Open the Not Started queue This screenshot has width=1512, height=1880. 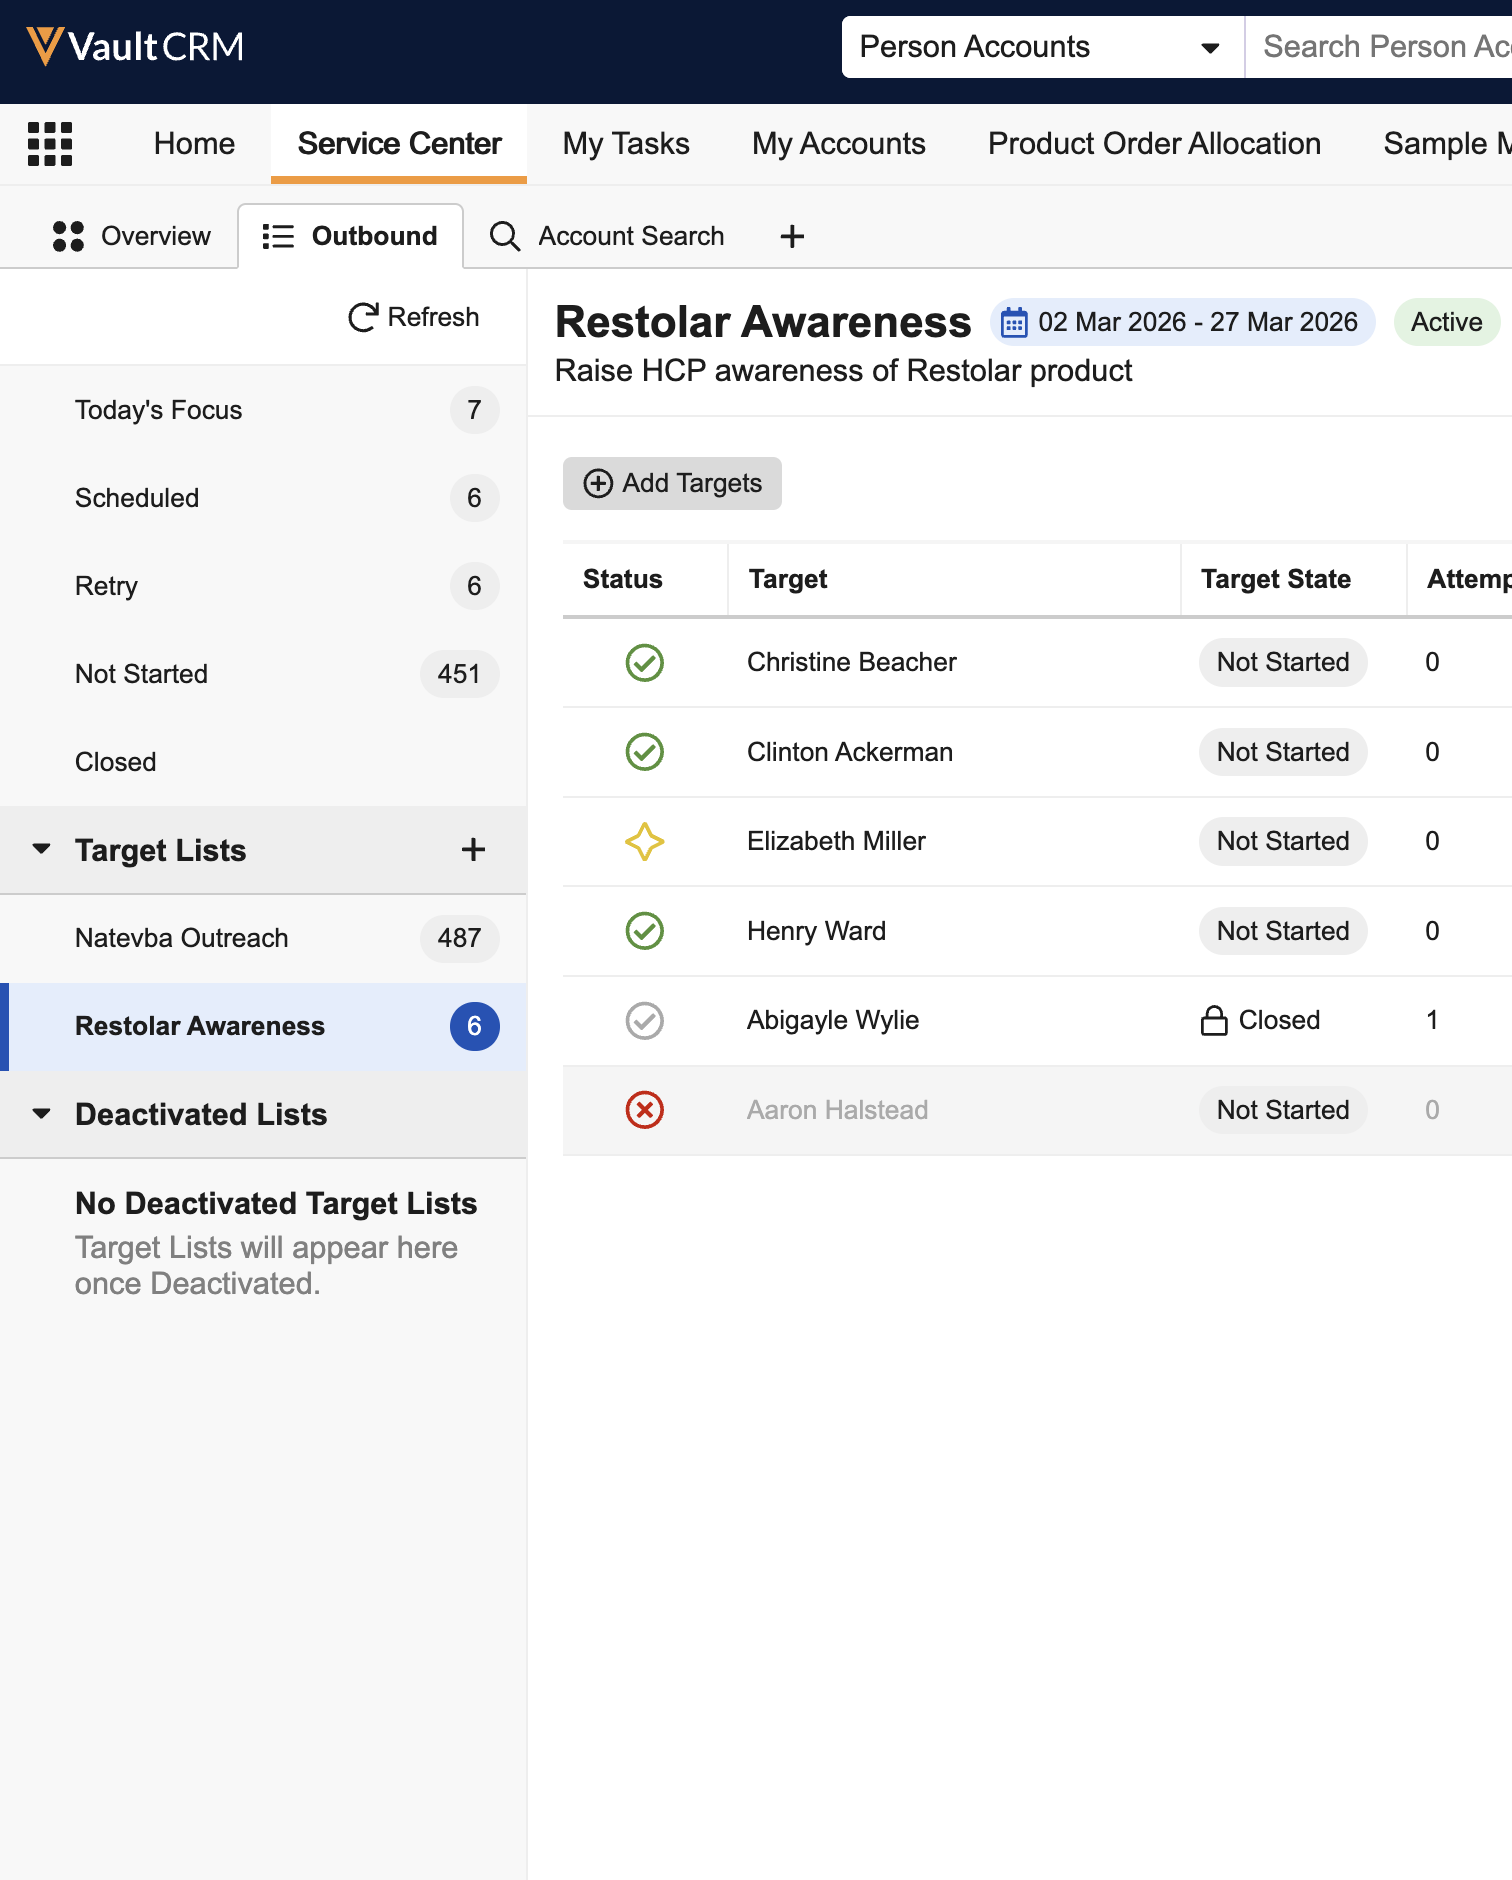coord(142,674)
